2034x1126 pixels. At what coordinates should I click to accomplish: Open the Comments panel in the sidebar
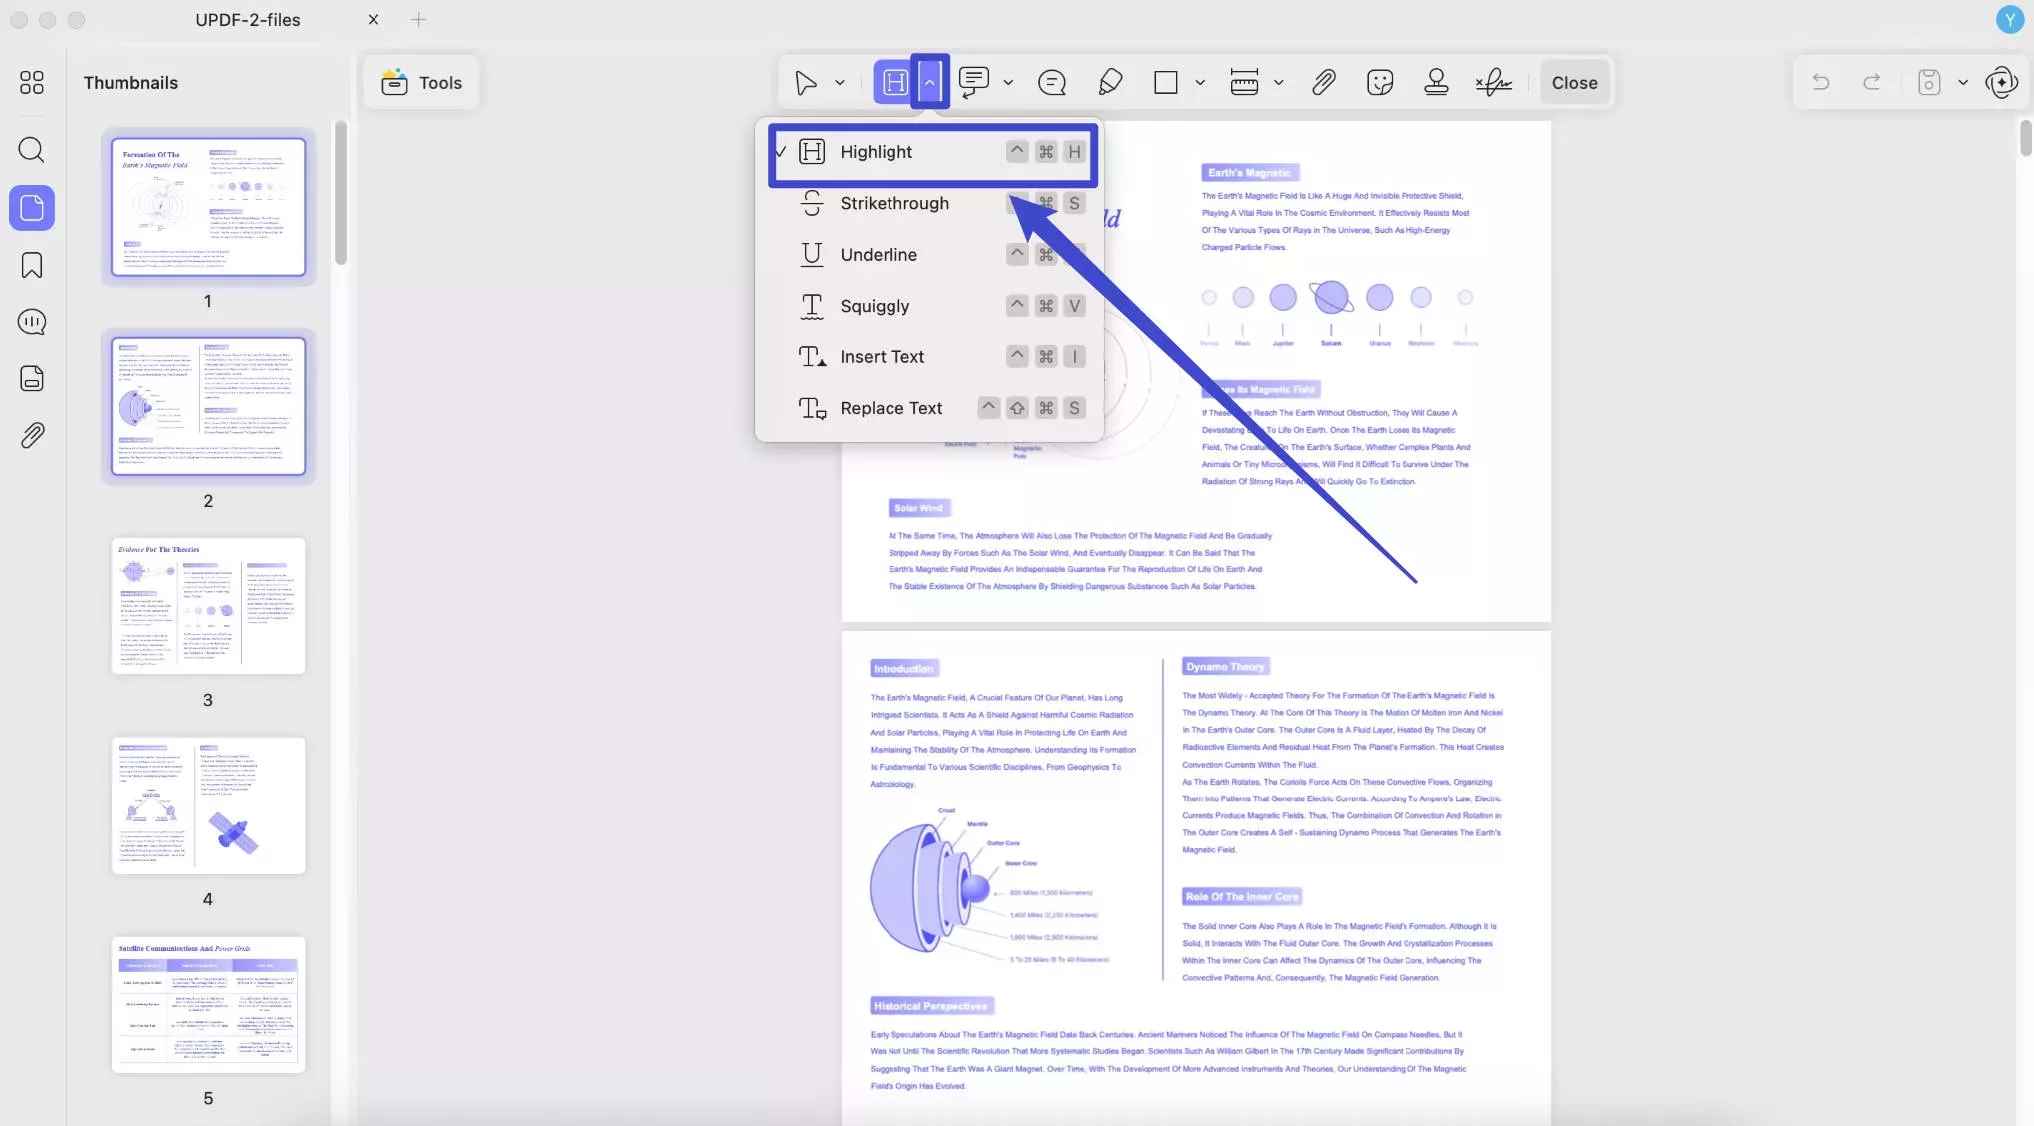32,321
